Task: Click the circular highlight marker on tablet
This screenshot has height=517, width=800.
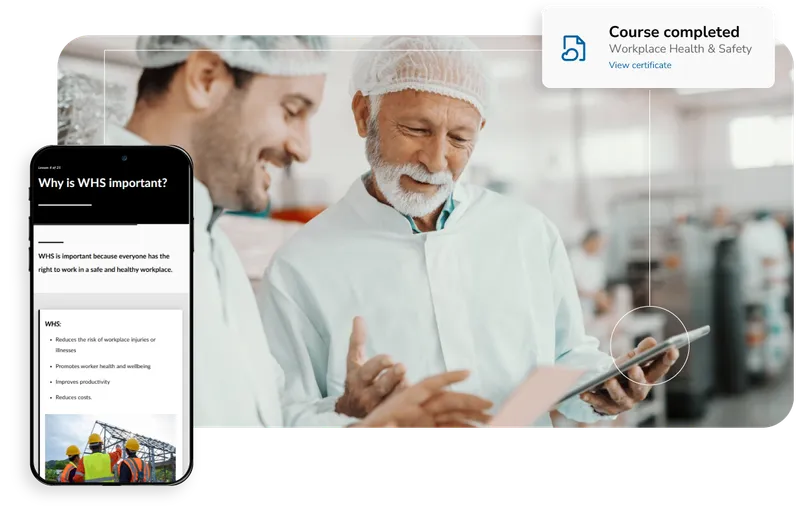Action: (x=649, y=345)
